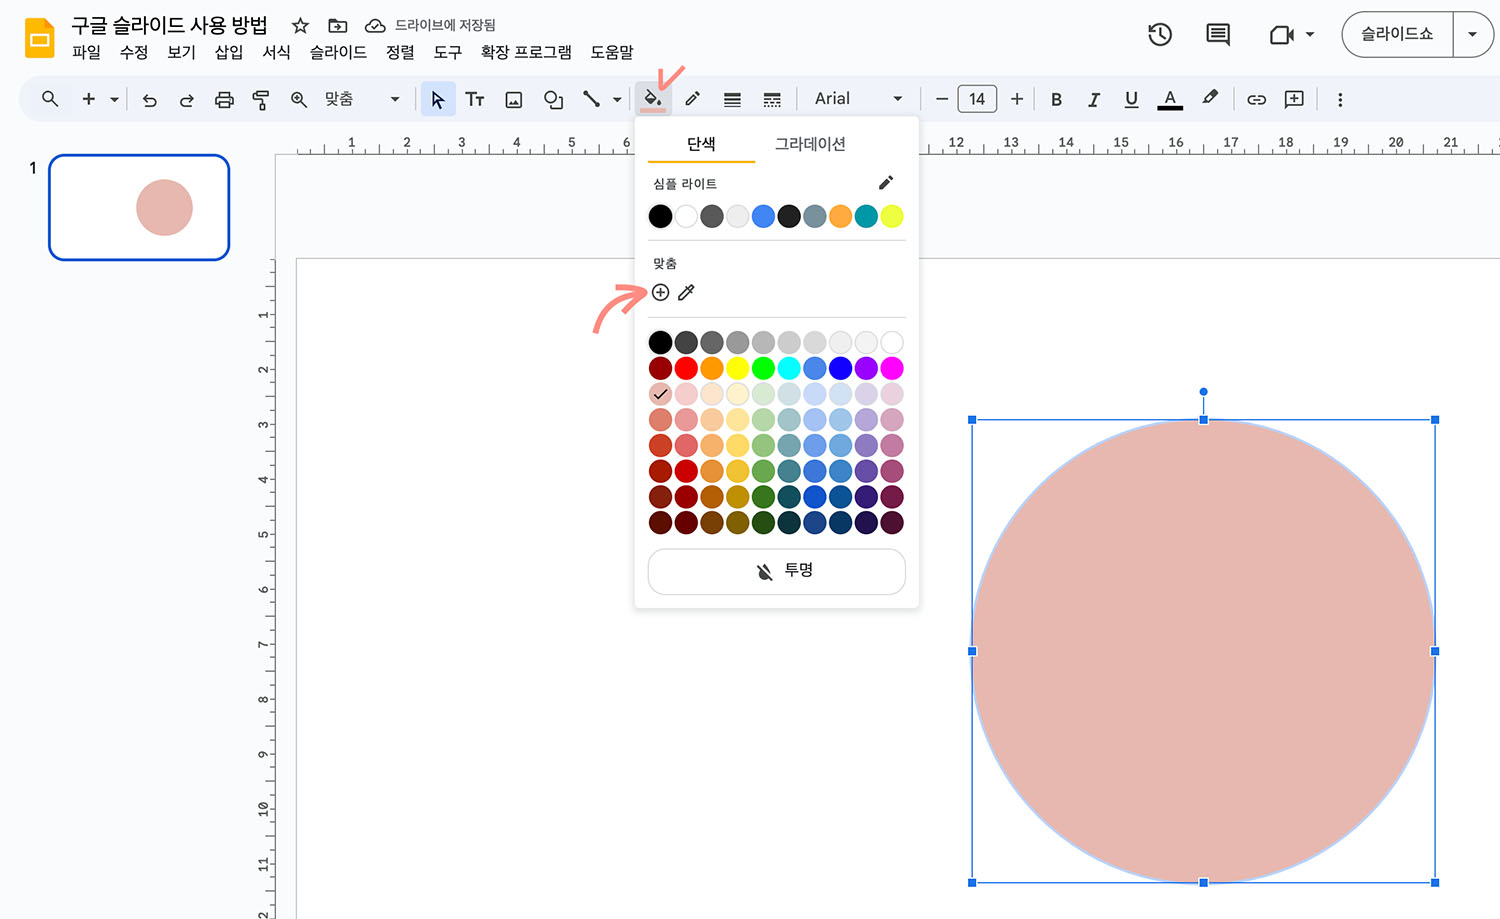
Task: Open the 수정 menu
Action: tap(134, 52)
